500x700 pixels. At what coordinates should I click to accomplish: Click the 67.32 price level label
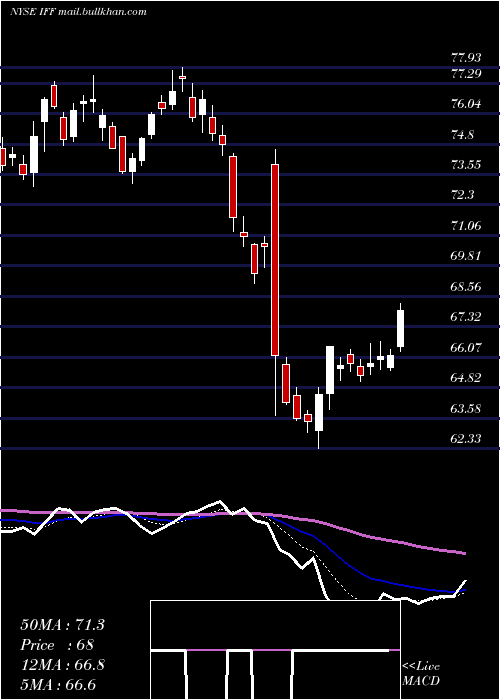point(466,317)
